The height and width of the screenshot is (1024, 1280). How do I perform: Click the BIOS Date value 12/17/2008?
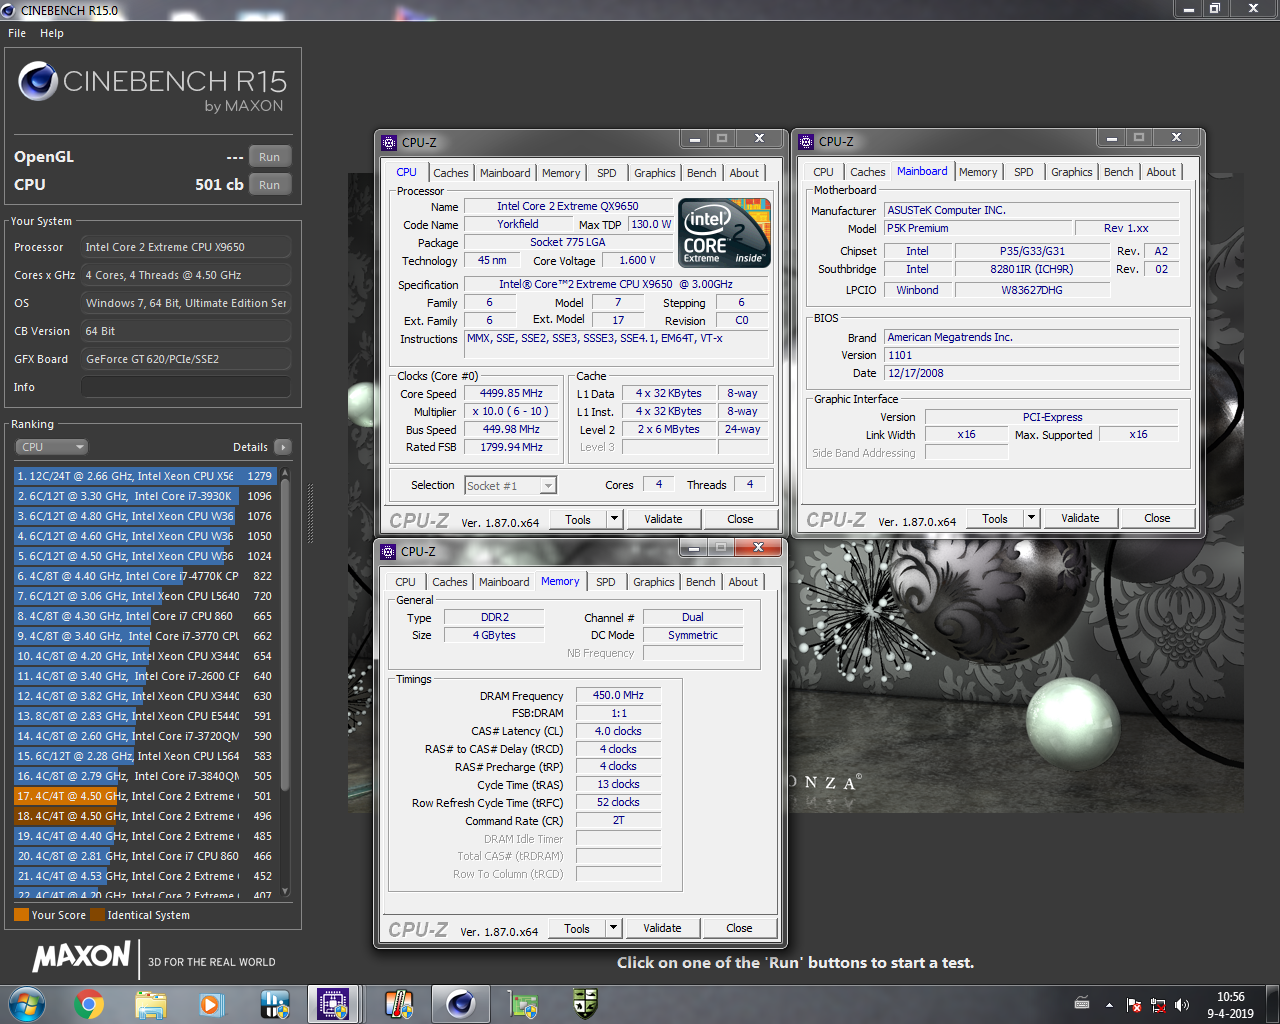pos(1031,373)
